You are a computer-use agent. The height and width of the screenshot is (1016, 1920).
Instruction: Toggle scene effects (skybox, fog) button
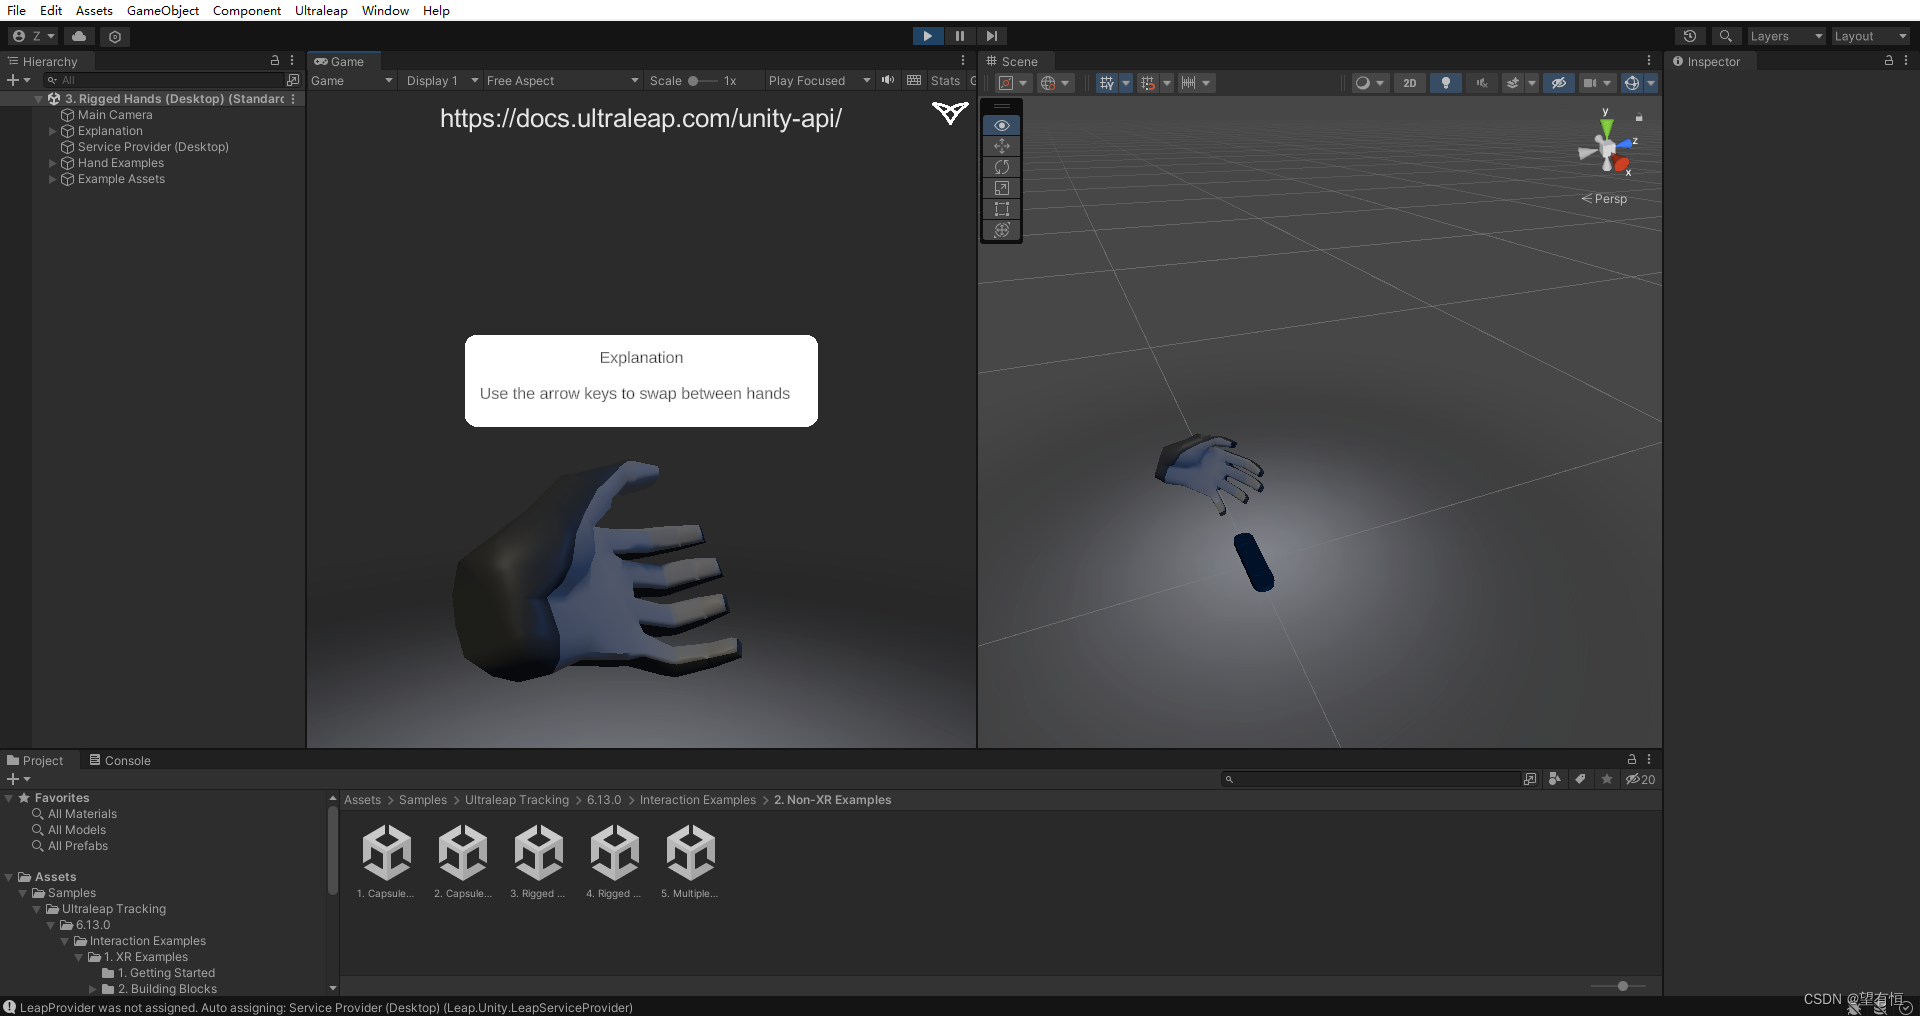point(1513,83)
